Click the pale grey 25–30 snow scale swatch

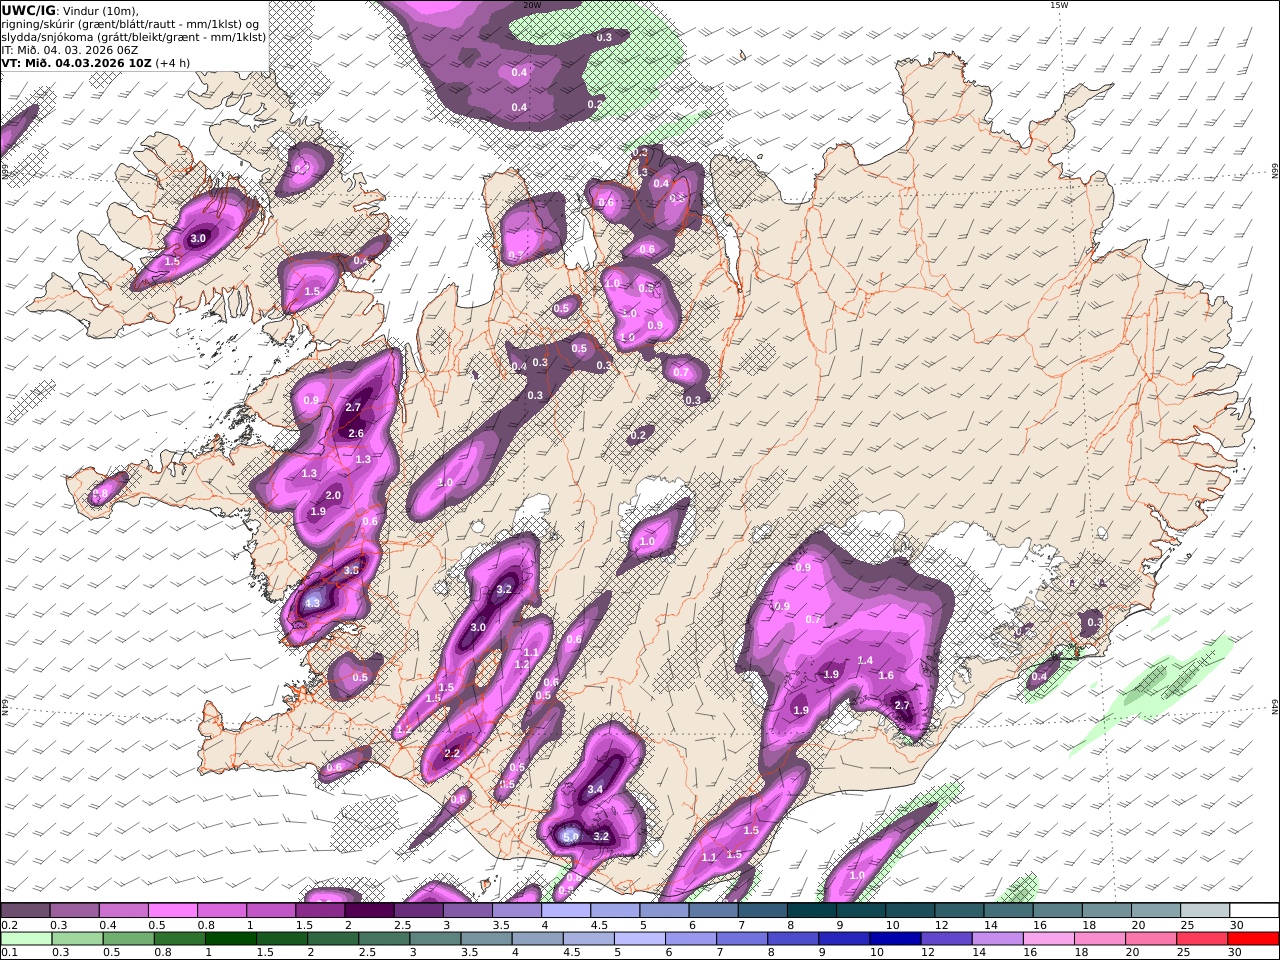tap(1204, 911)
